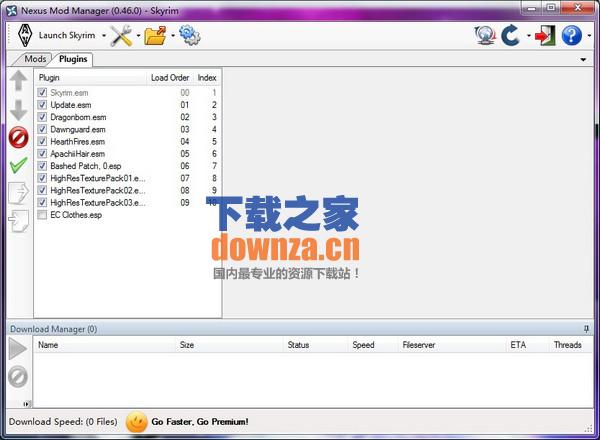This screenshot has width=600, height=440.
Task: Select the EC Clothes.esp plugin name
Action: tap(76, 215)
